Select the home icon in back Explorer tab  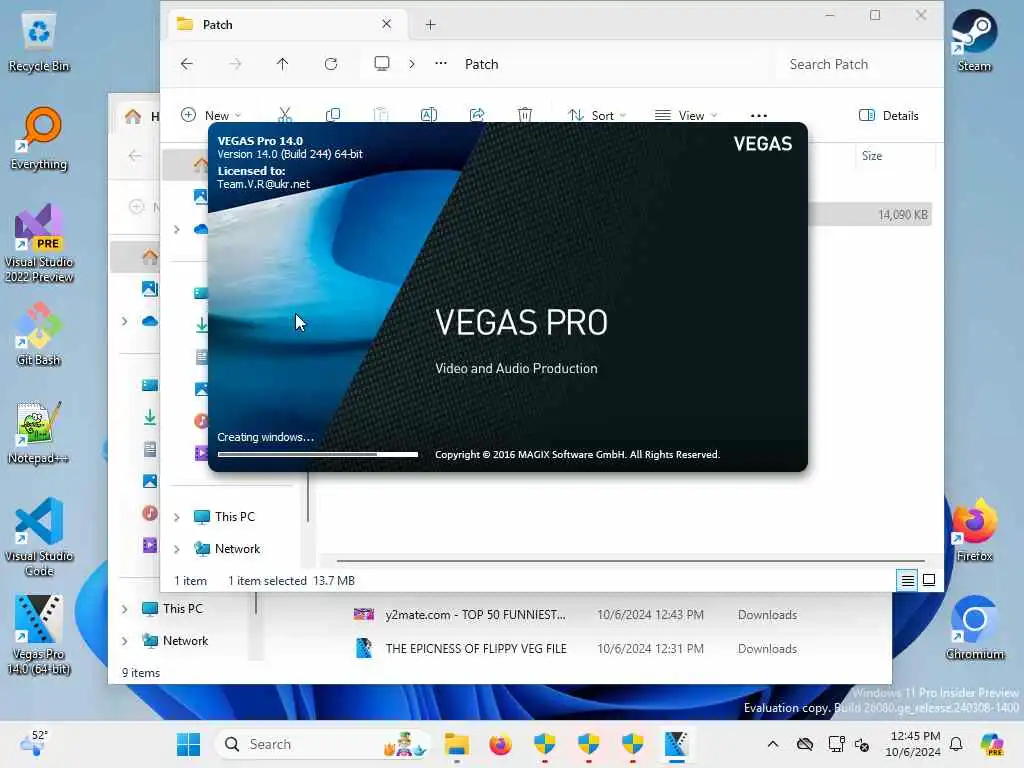click(133, 116)
